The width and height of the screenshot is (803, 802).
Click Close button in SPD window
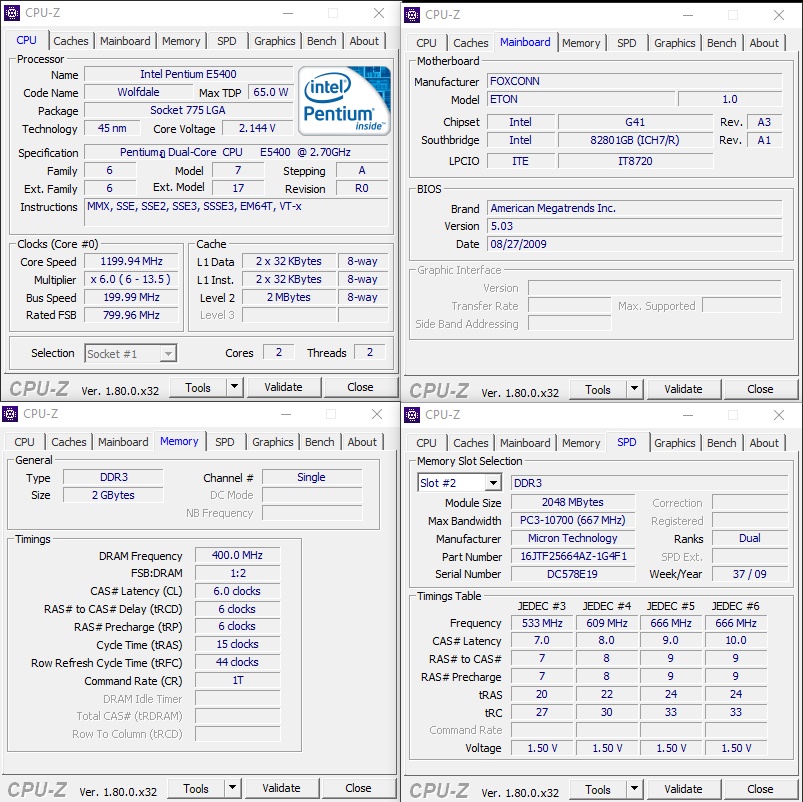click(x=760, y=789)
